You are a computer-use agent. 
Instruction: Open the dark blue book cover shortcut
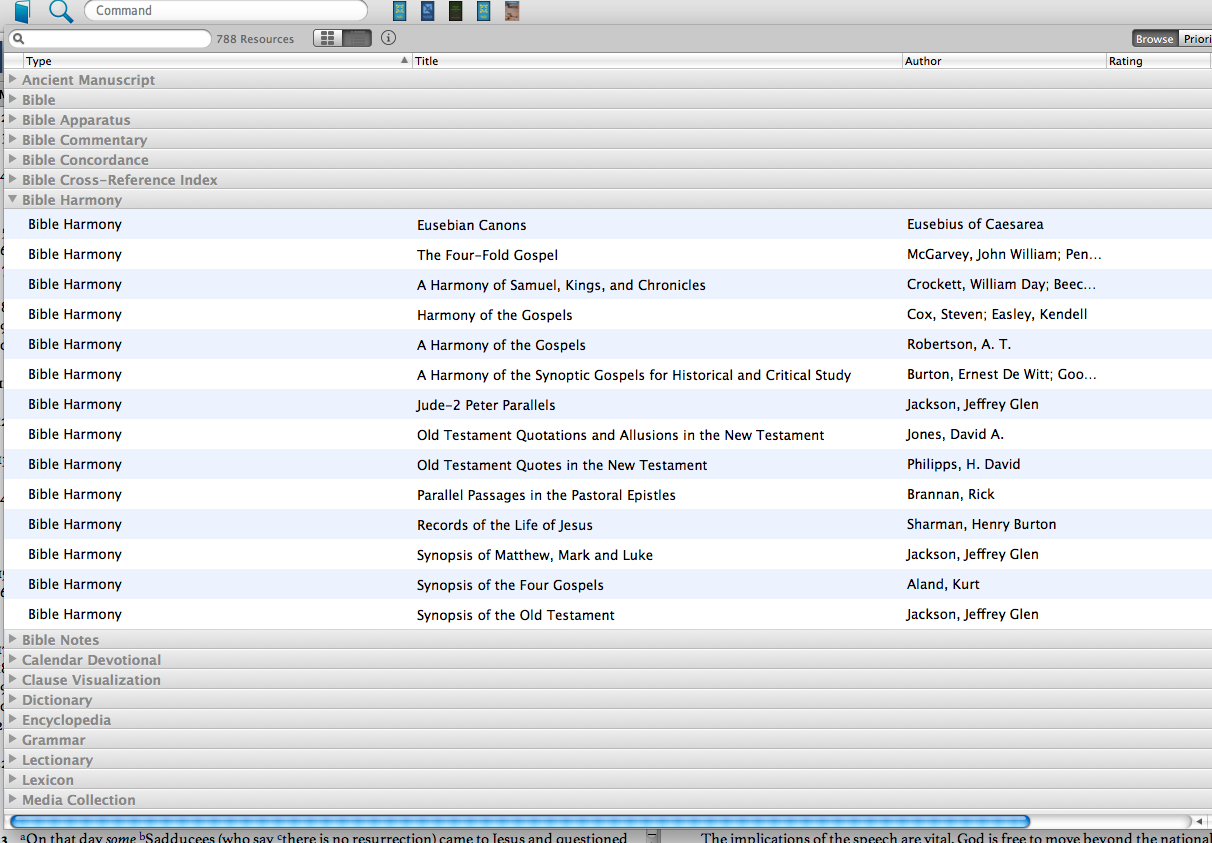point(428,11)
